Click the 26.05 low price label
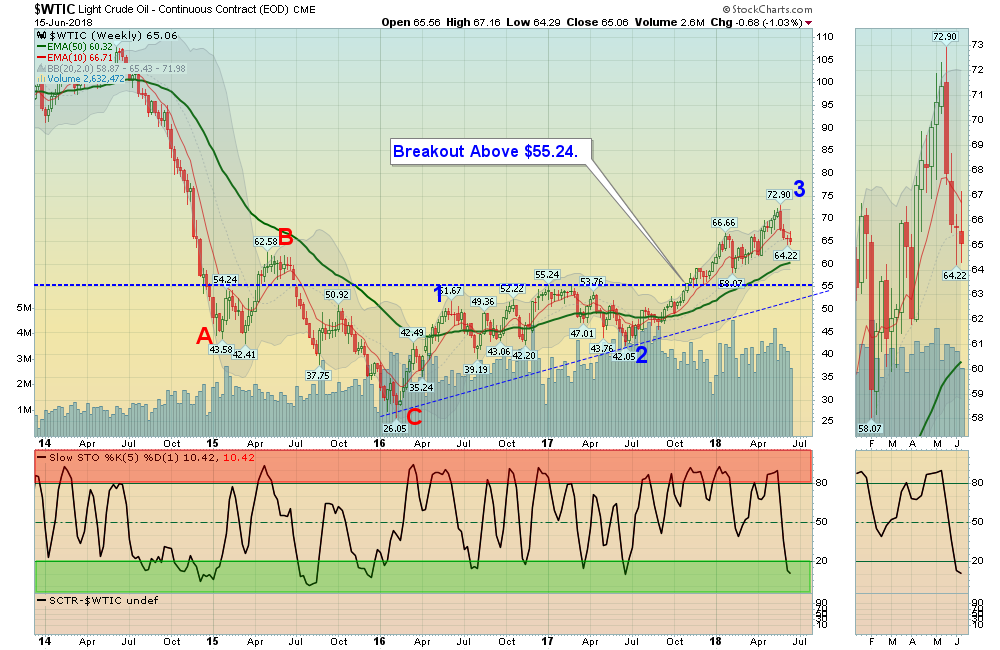Screen dimensions: 1000x650 click(x=394, y=429)
